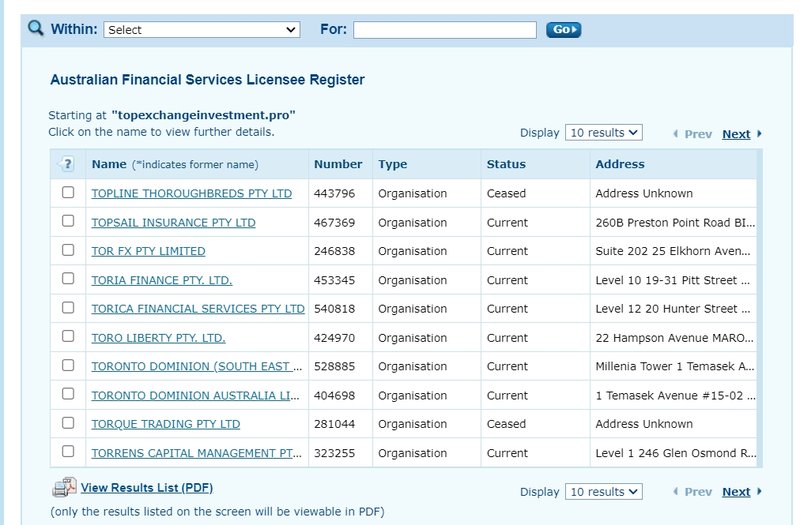
Task: Toggle the Toro Liberty Pty. Ltd. checkbox
Action: [68, 336]
